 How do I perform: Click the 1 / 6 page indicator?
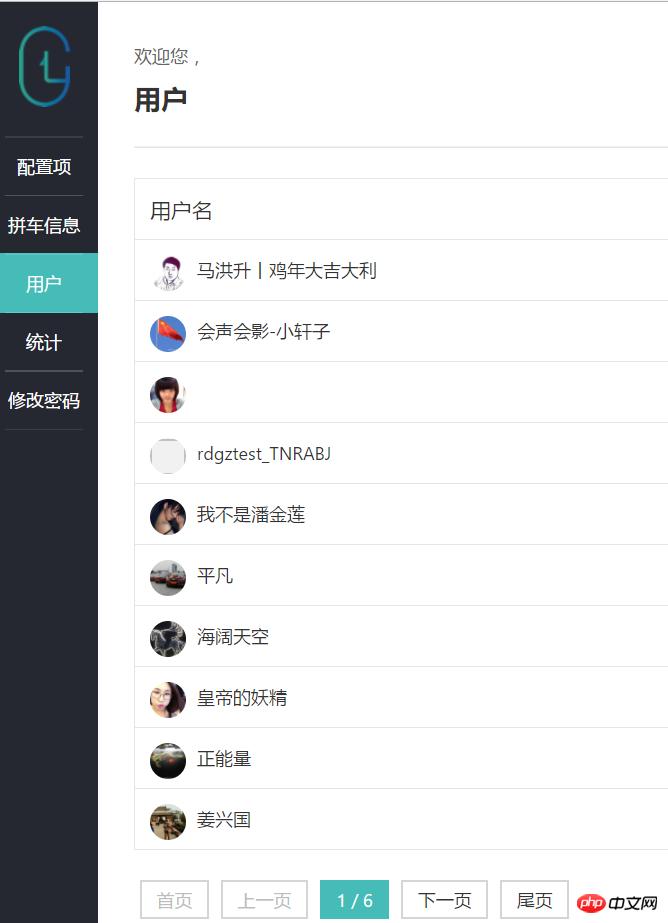pyautogui.click(x=354, y=899)
